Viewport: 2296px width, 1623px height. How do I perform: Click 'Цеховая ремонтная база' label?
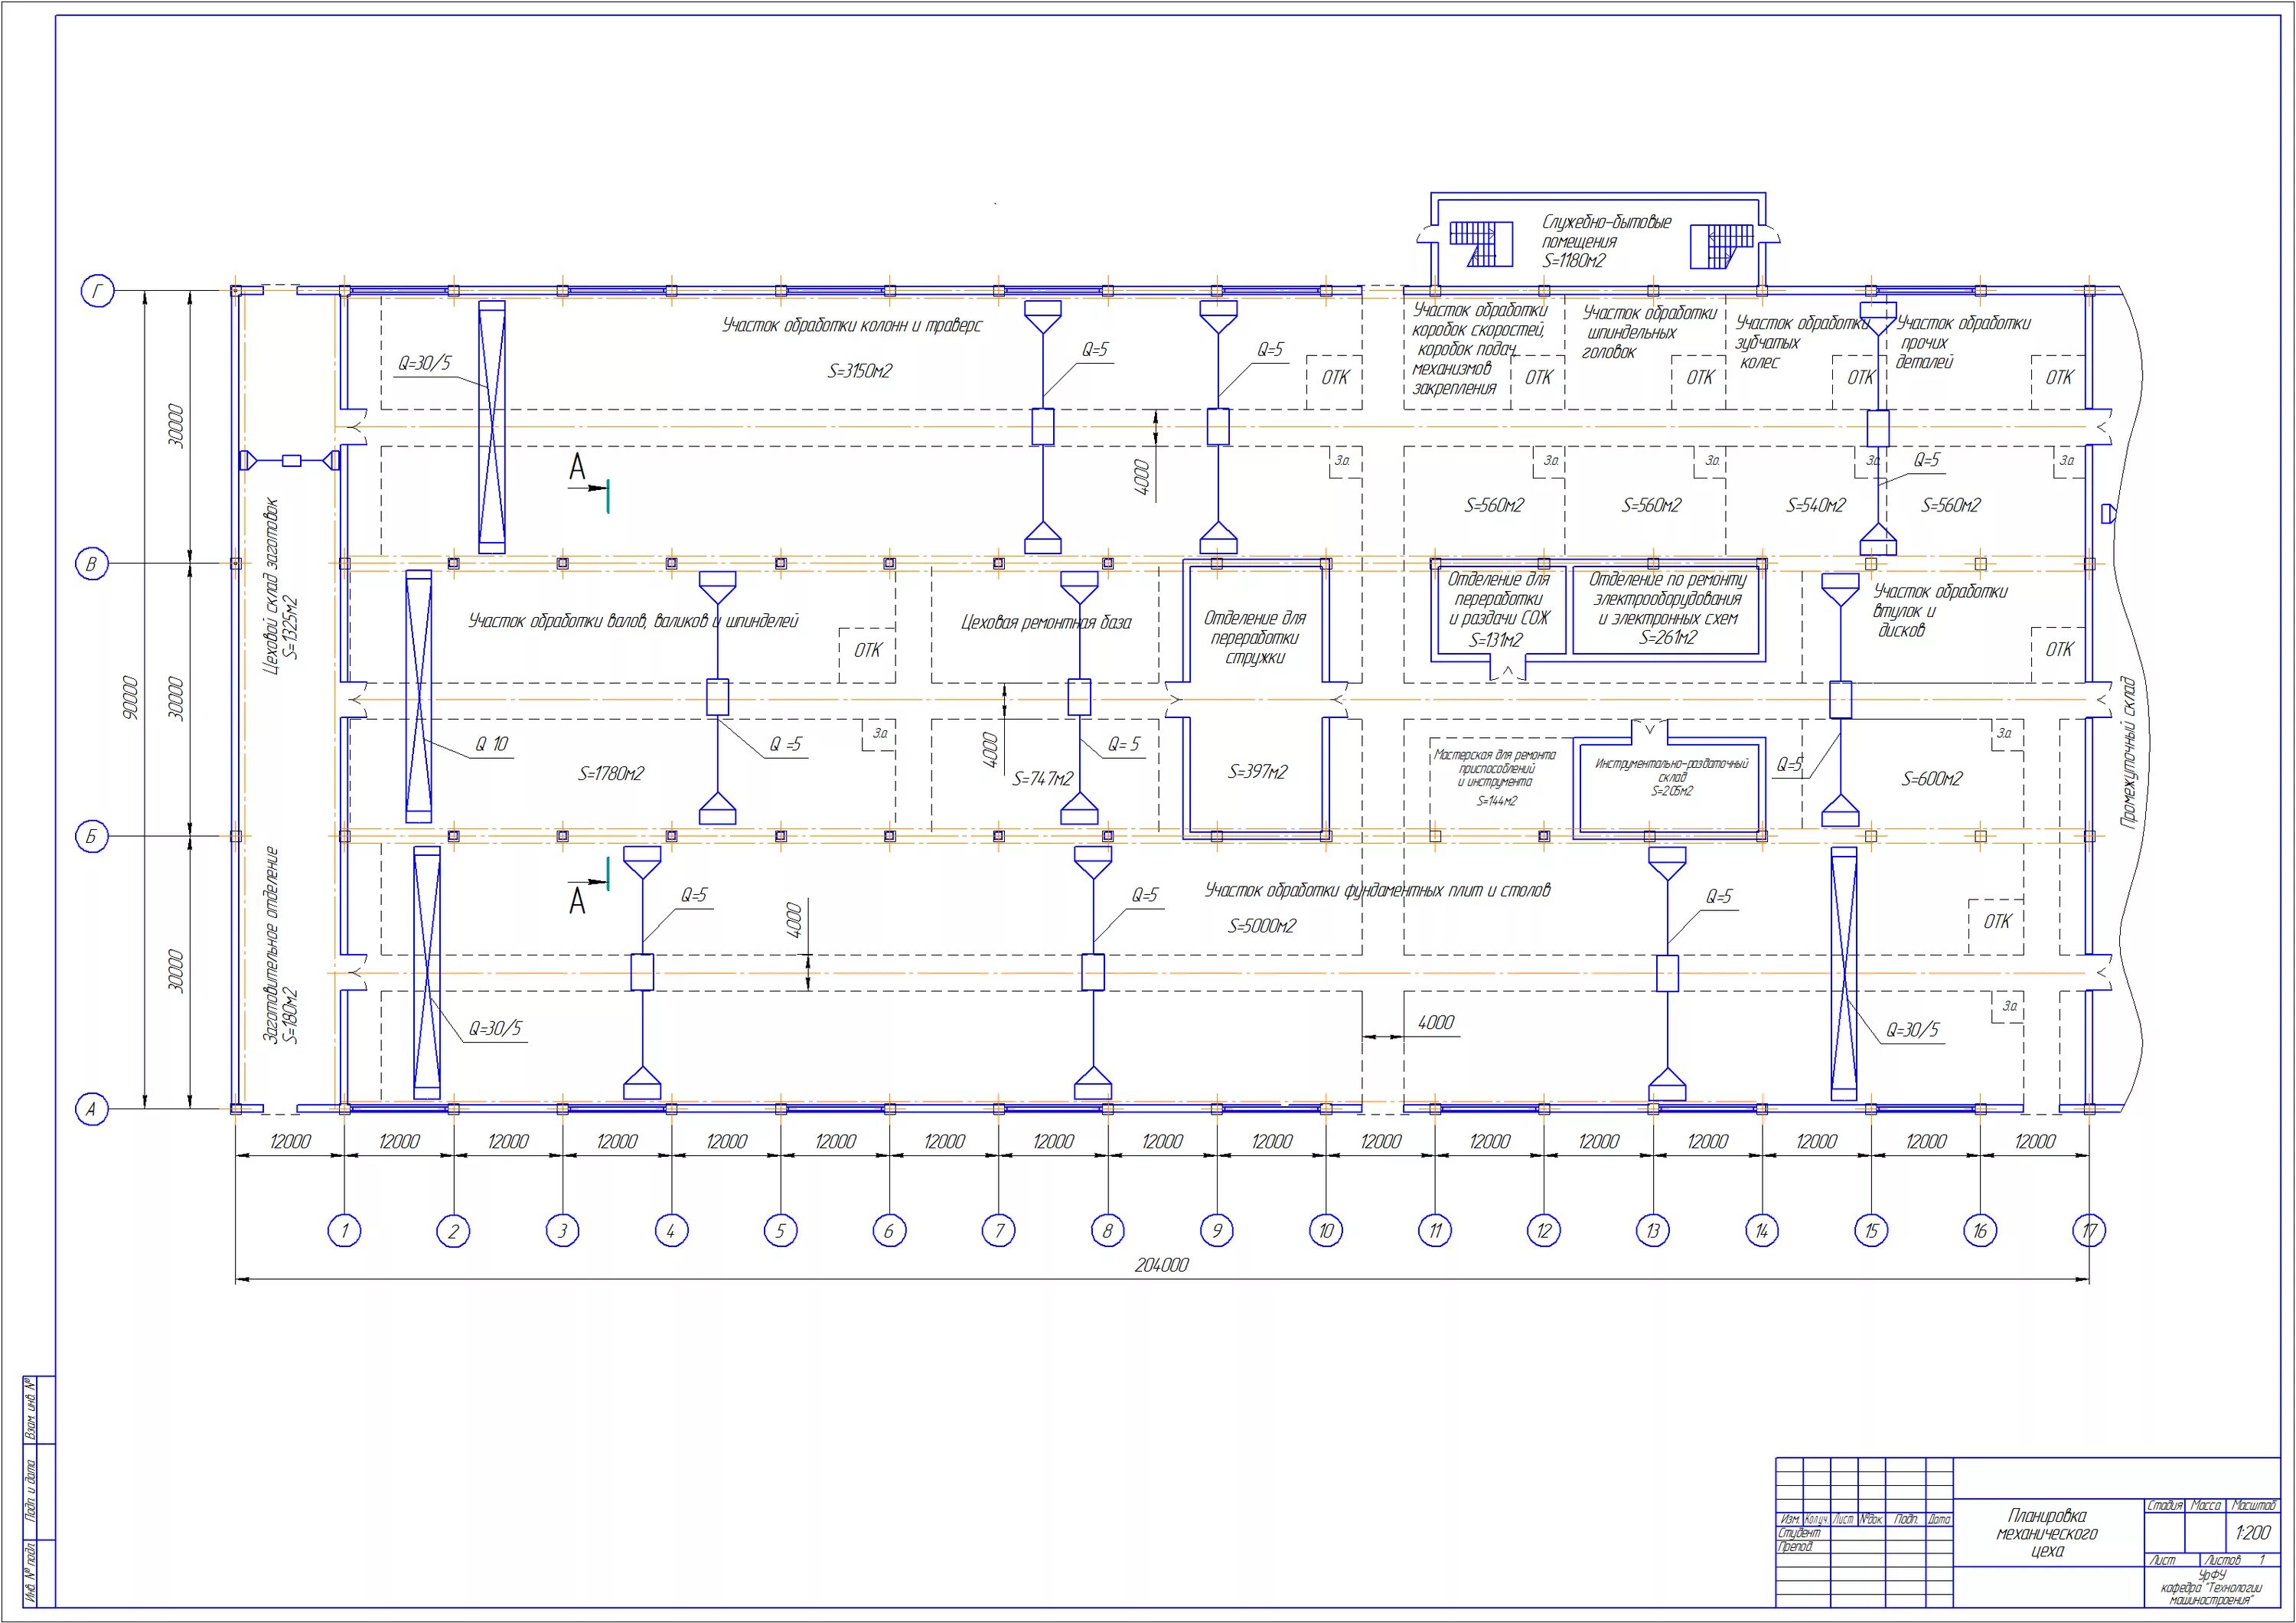click(1046, 622)
